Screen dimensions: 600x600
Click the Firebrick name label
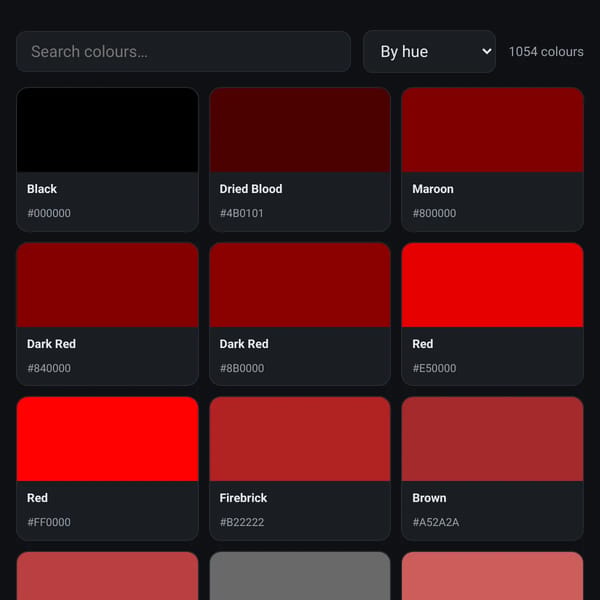243,498
